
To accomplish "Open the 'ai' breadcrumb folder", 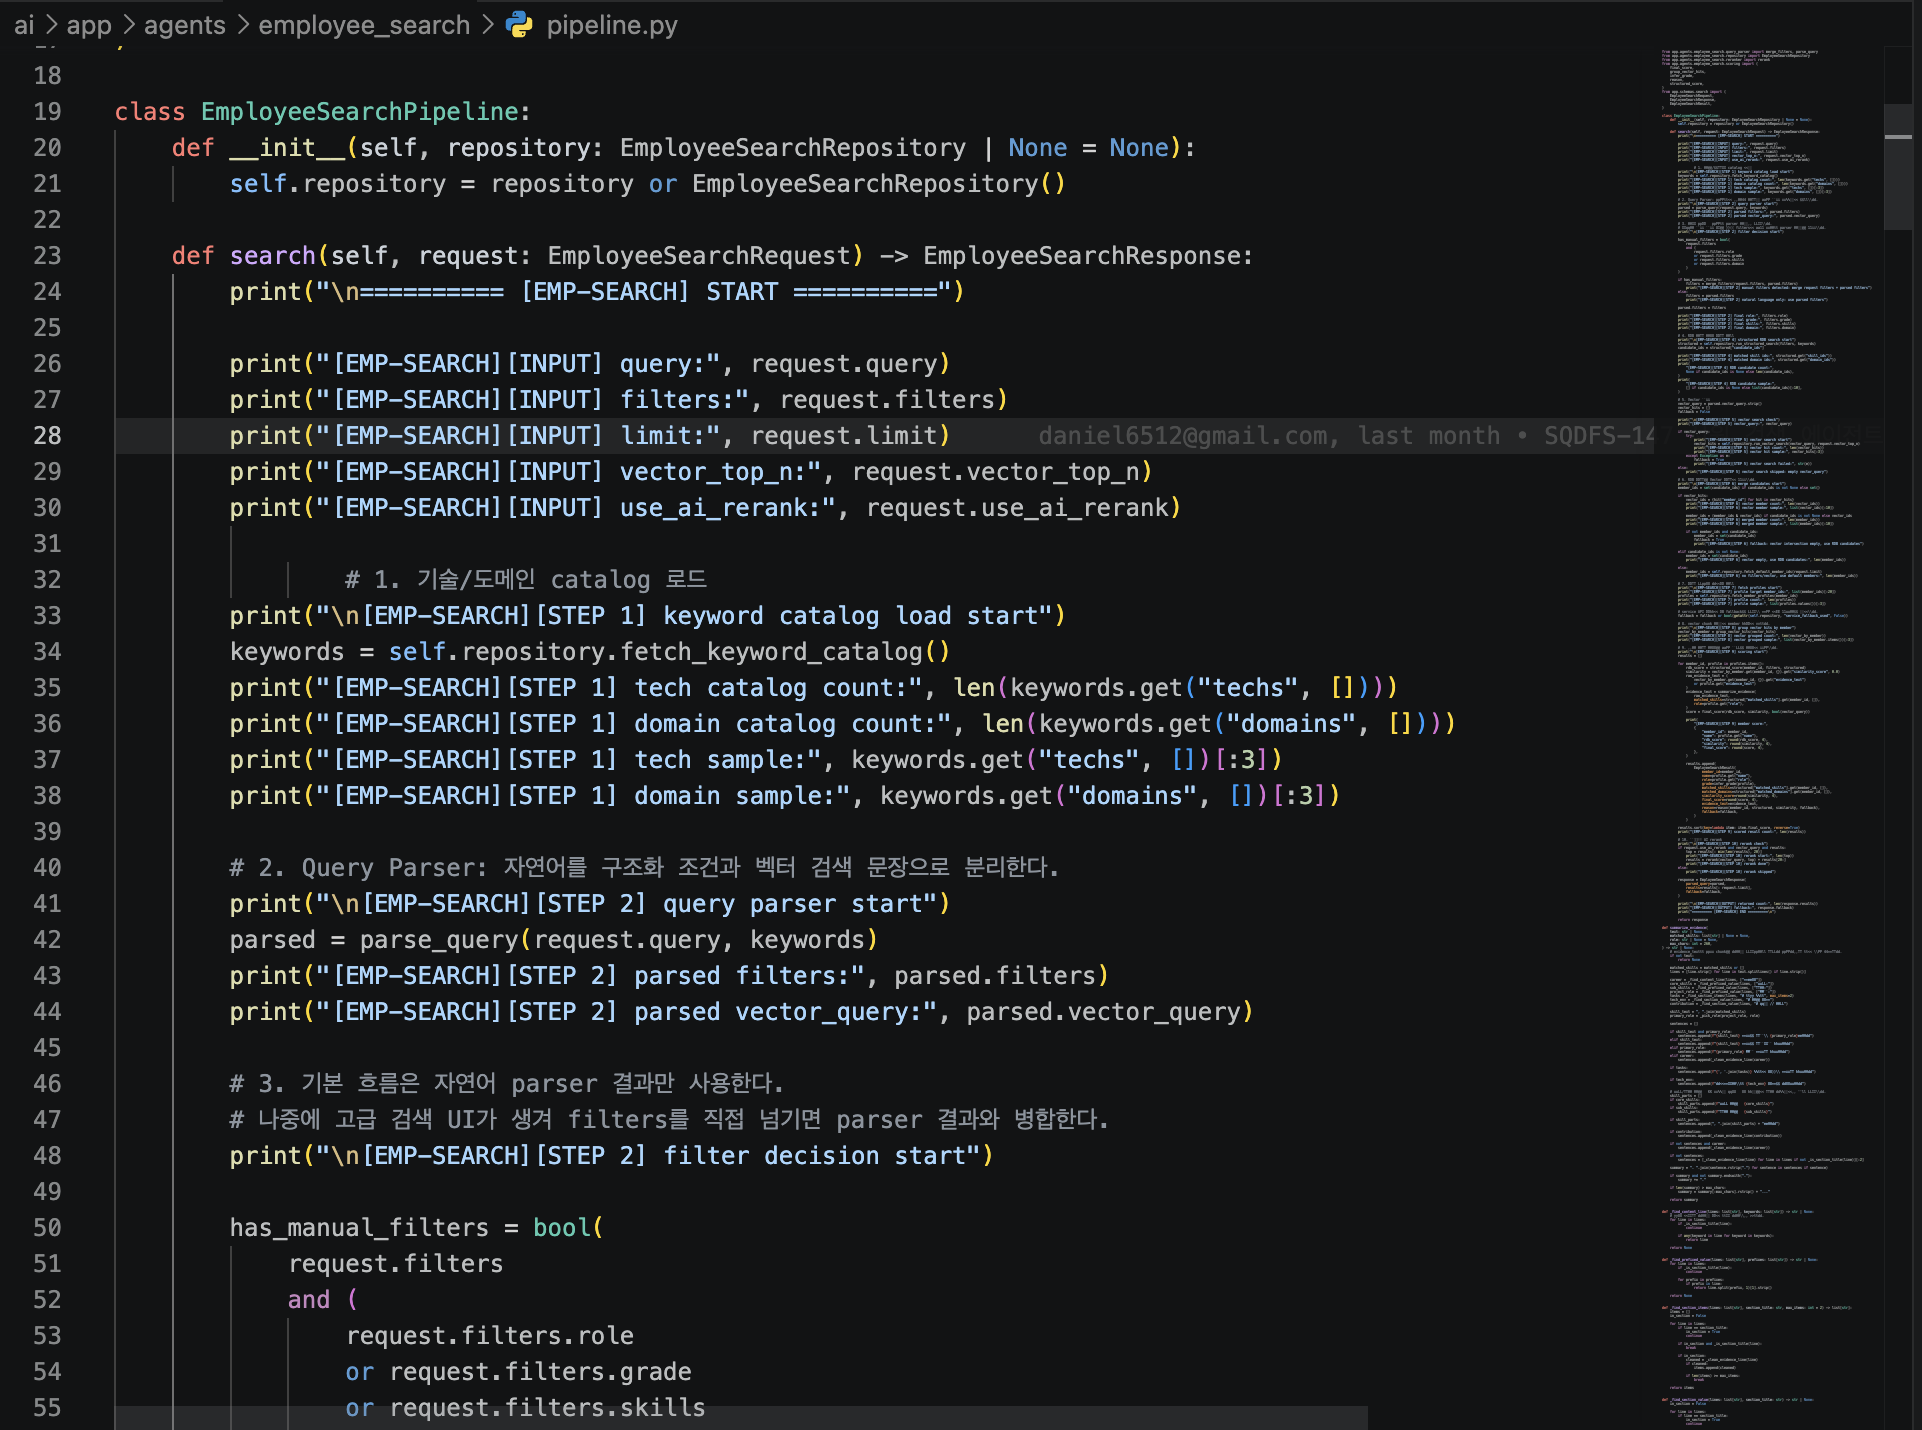I will (24, 25).
